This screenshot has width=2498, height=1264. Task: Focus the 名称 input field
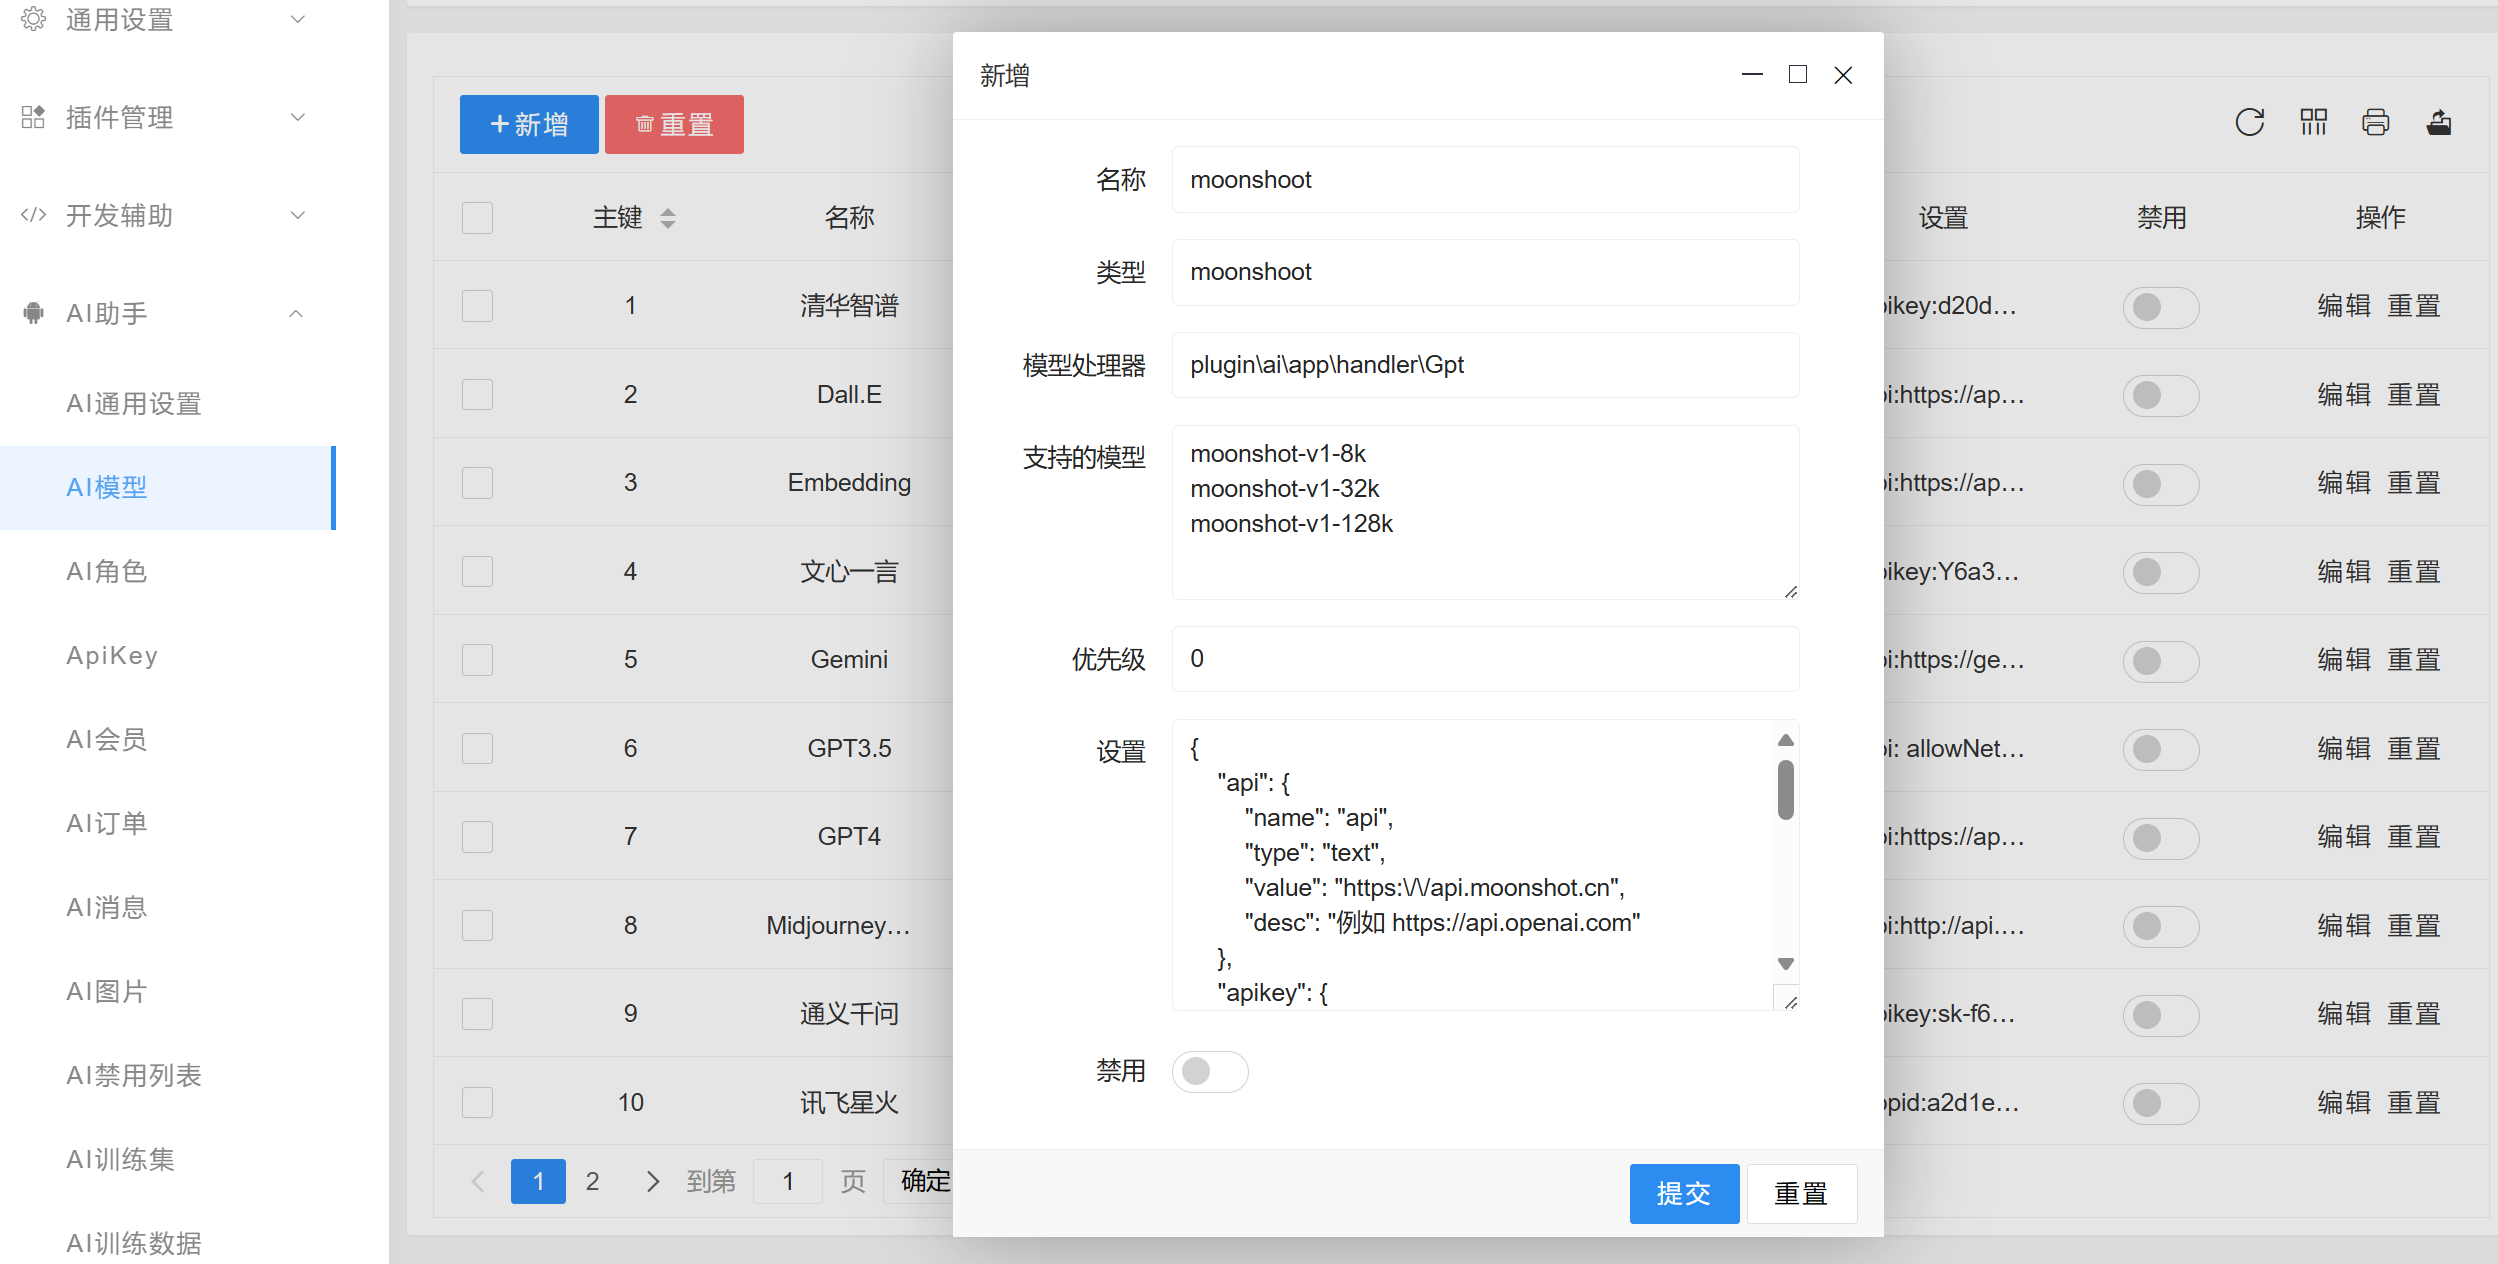pyautogui.click(x=1485, y=180)
